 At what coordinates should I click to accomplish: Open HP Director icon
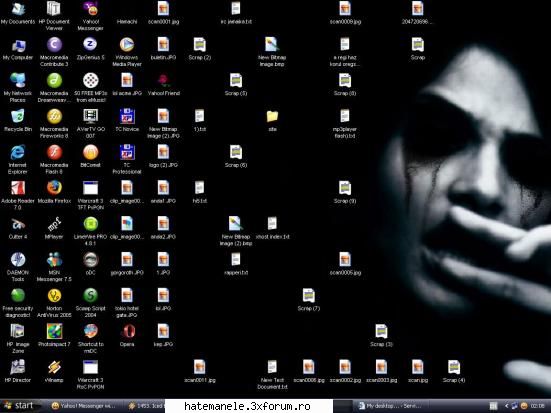coord(18,370)
